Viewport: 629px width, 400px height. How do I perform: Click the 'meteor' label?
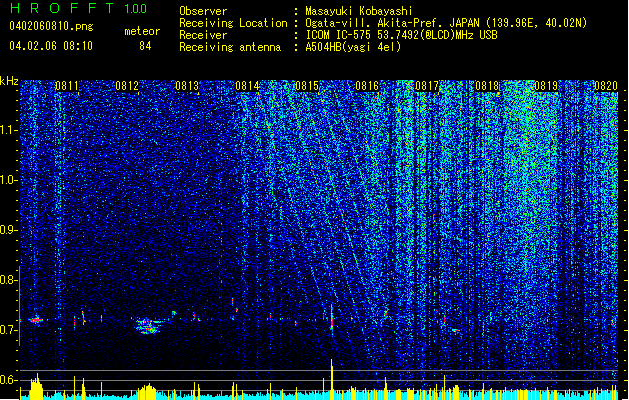[142, 31]
